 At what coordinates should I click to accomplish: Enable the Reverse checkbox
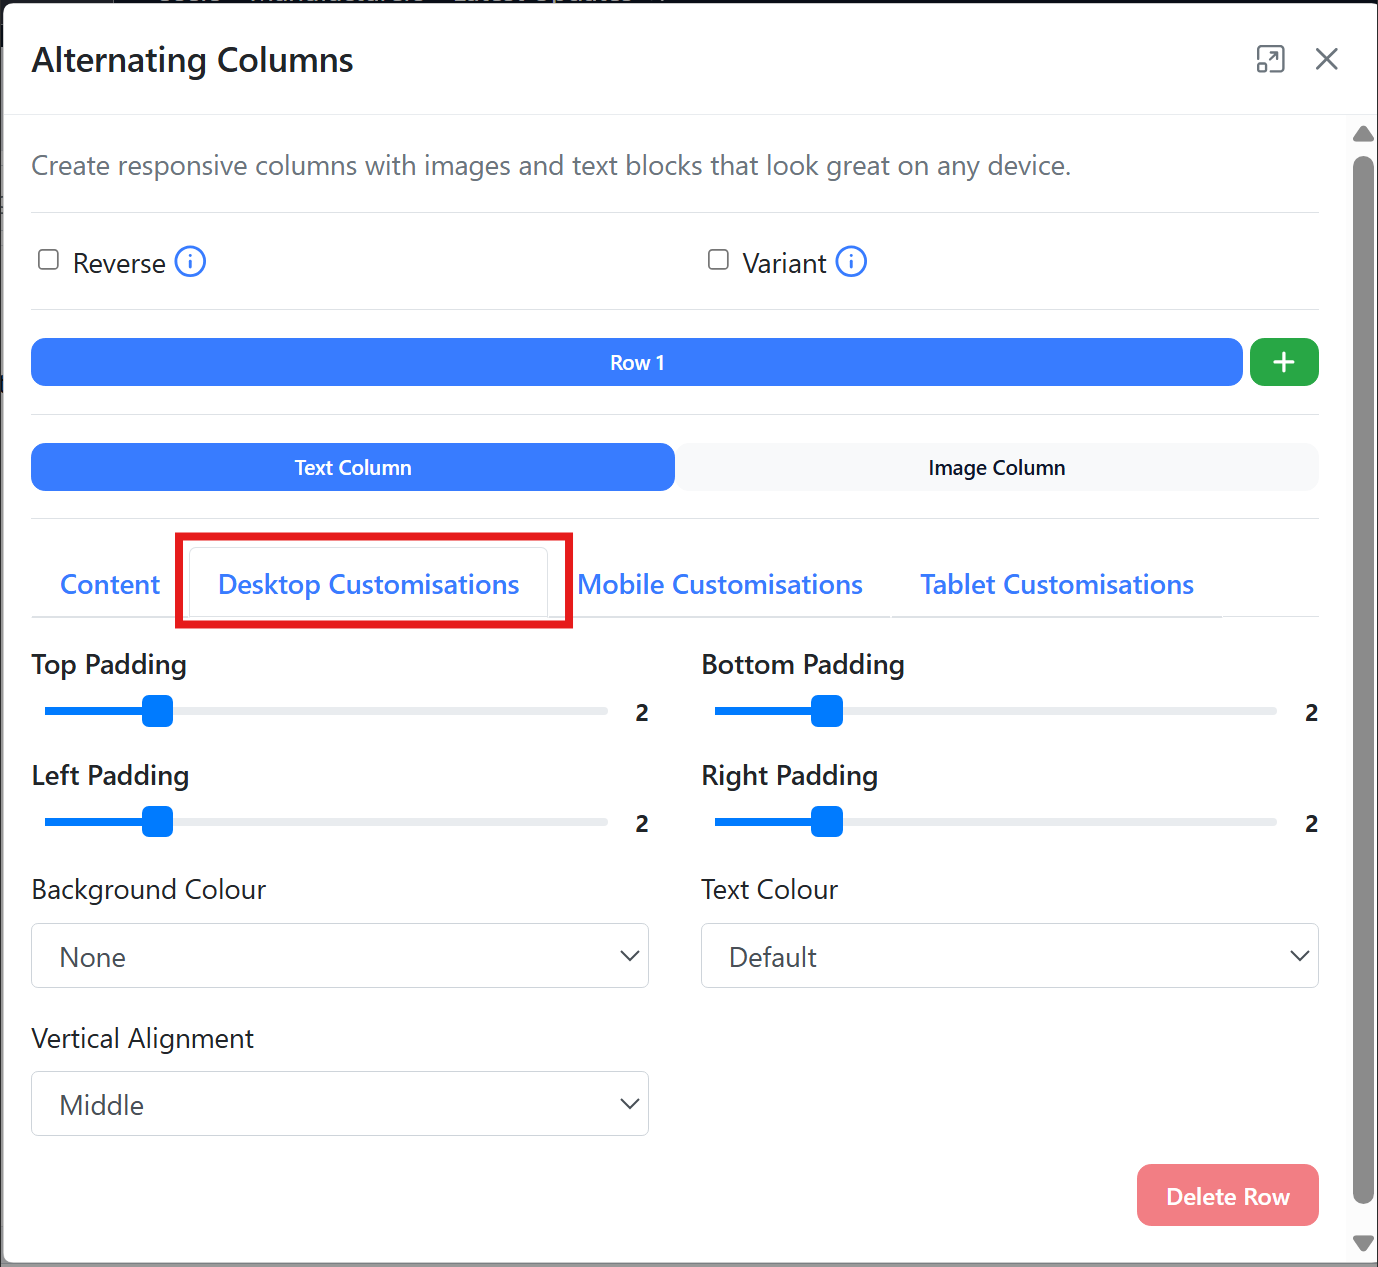[48, 260]
